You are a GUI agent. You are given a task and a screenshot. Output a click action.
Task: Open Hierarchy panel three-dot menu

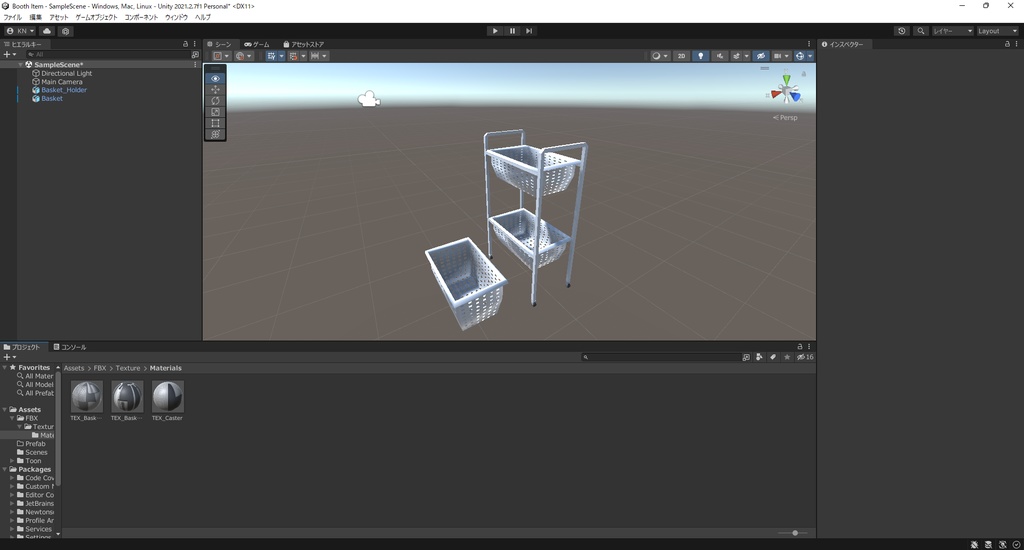[x=195, y=44]
